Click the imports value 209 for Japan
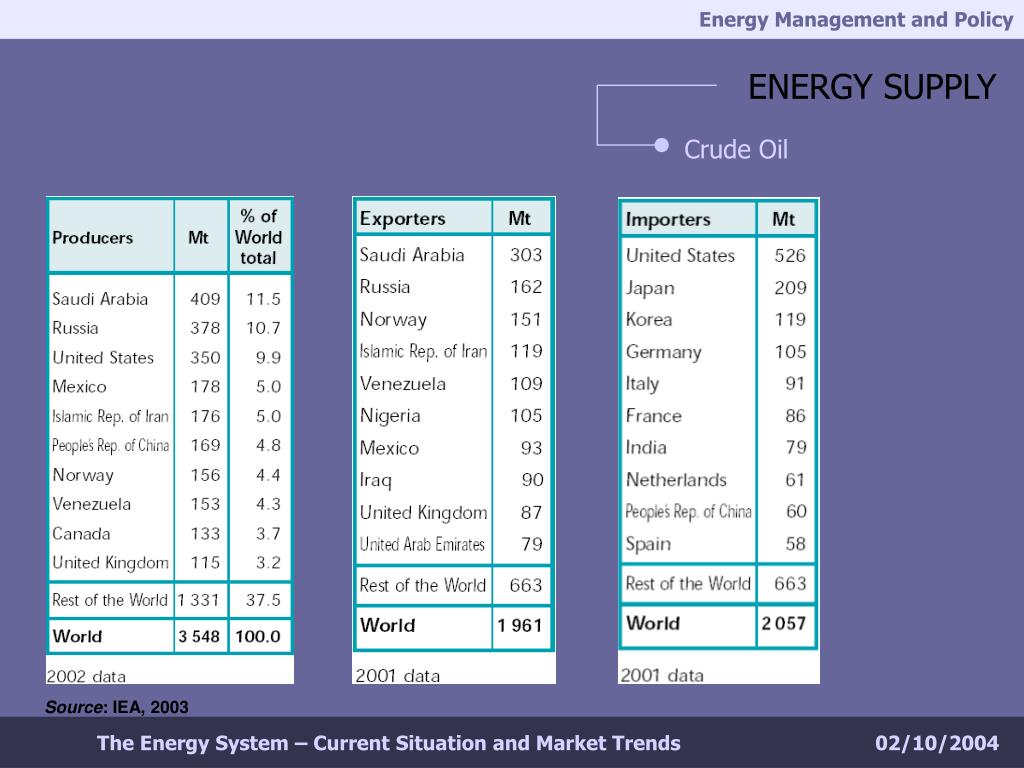Image resolution: width=1024 pixels, height=768 pixels. tap(790, 287)
